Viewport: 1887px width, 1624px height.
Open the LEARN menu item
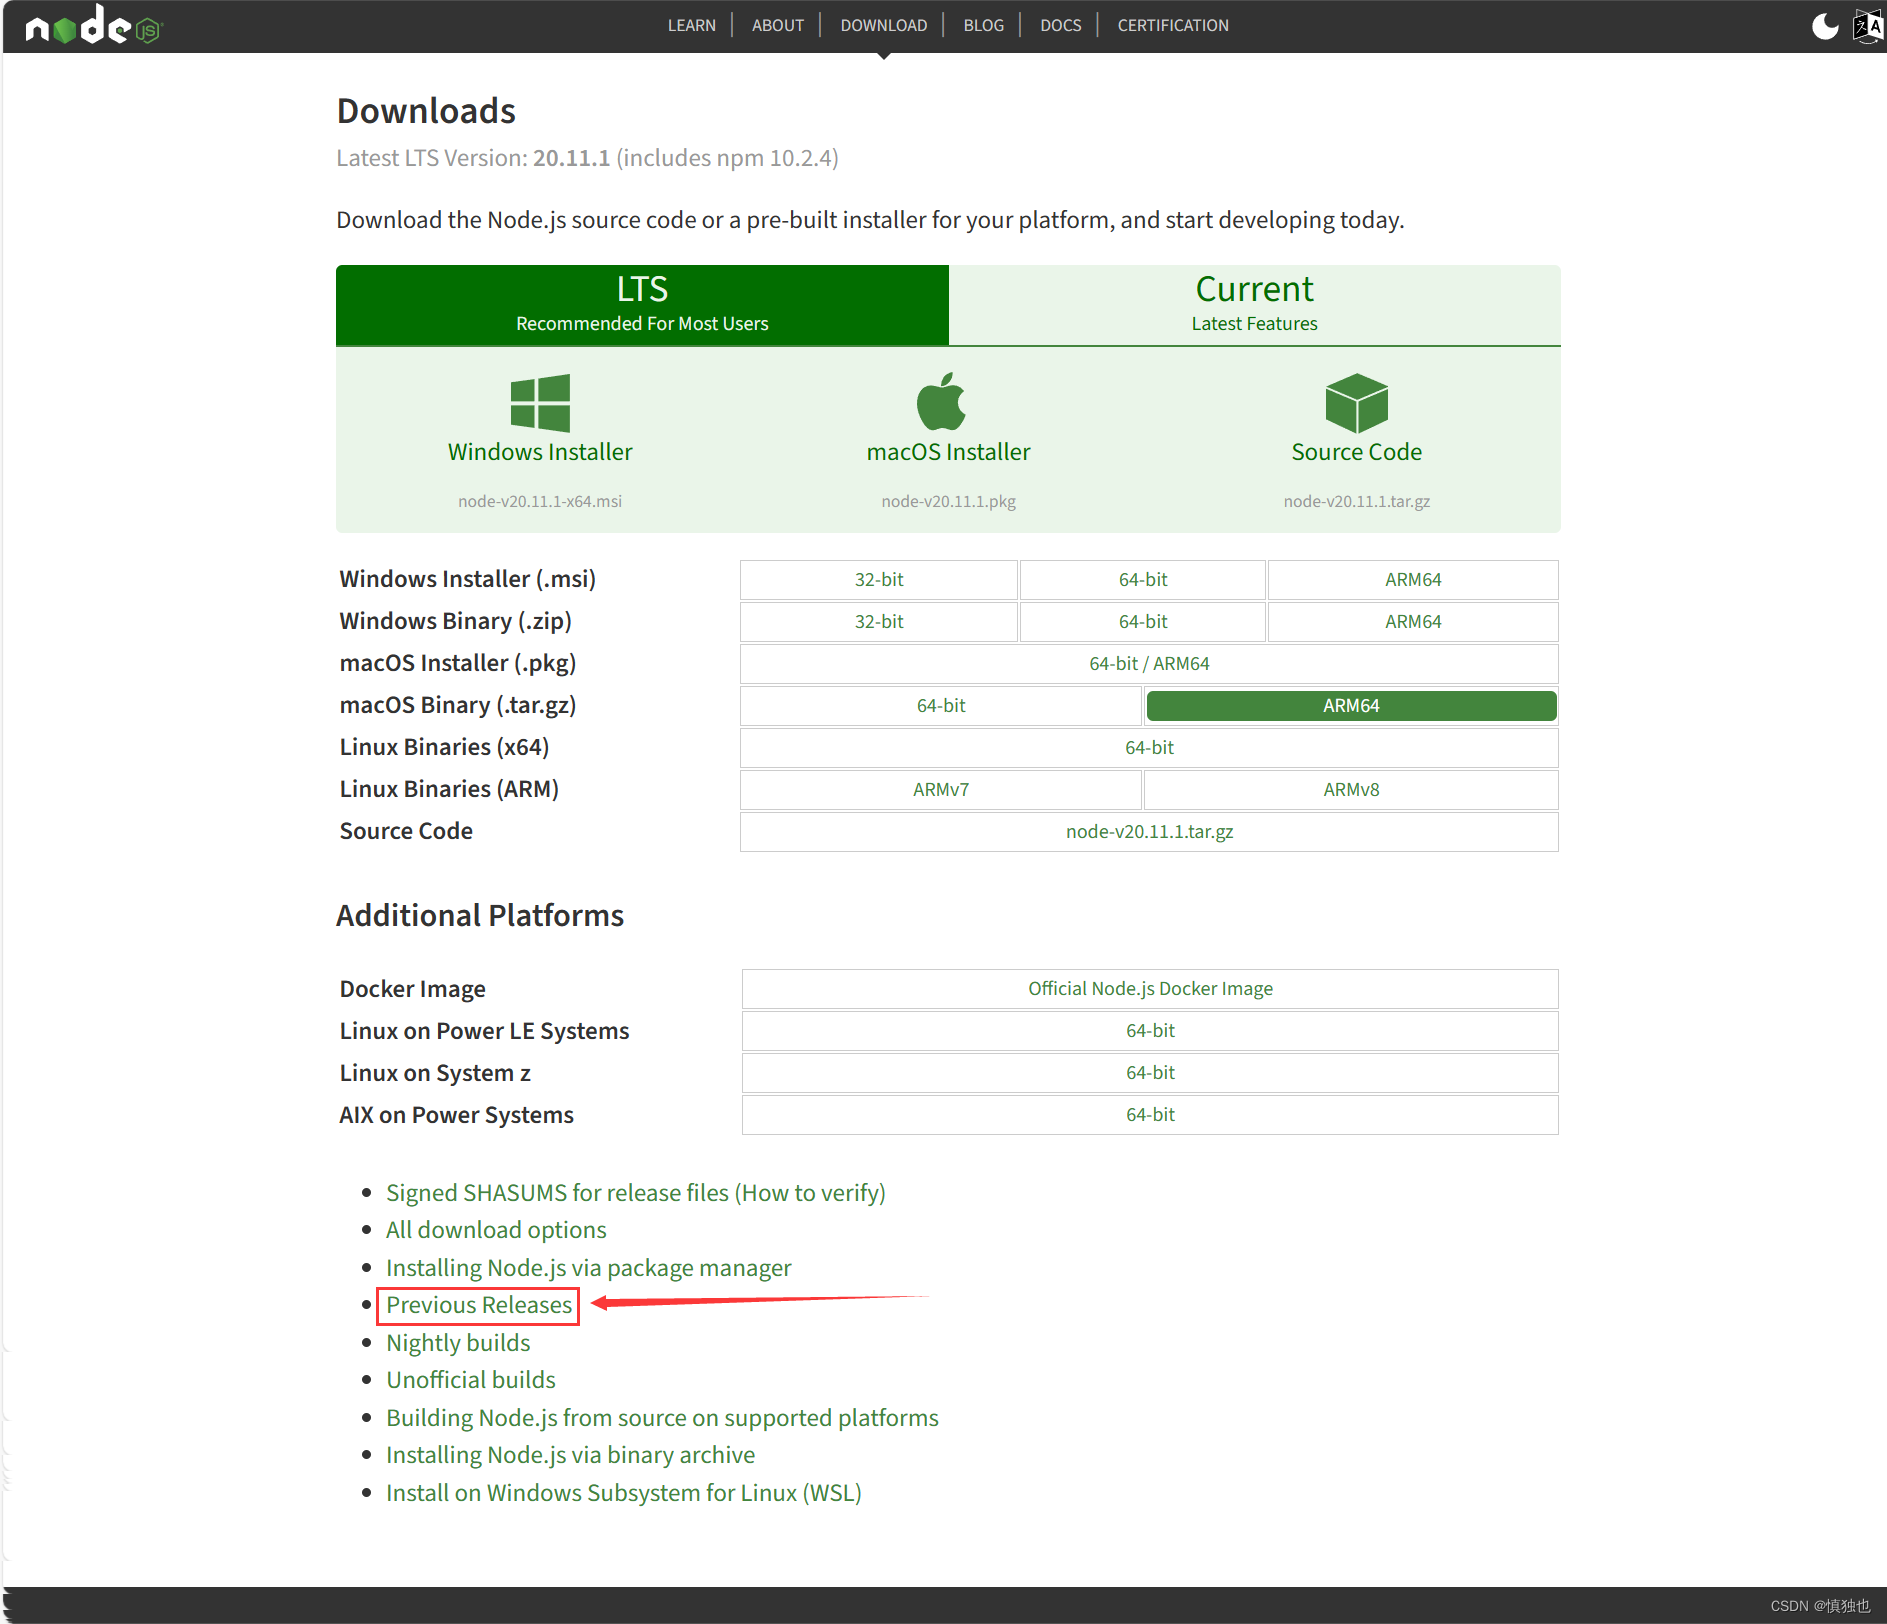click(692, 25)
